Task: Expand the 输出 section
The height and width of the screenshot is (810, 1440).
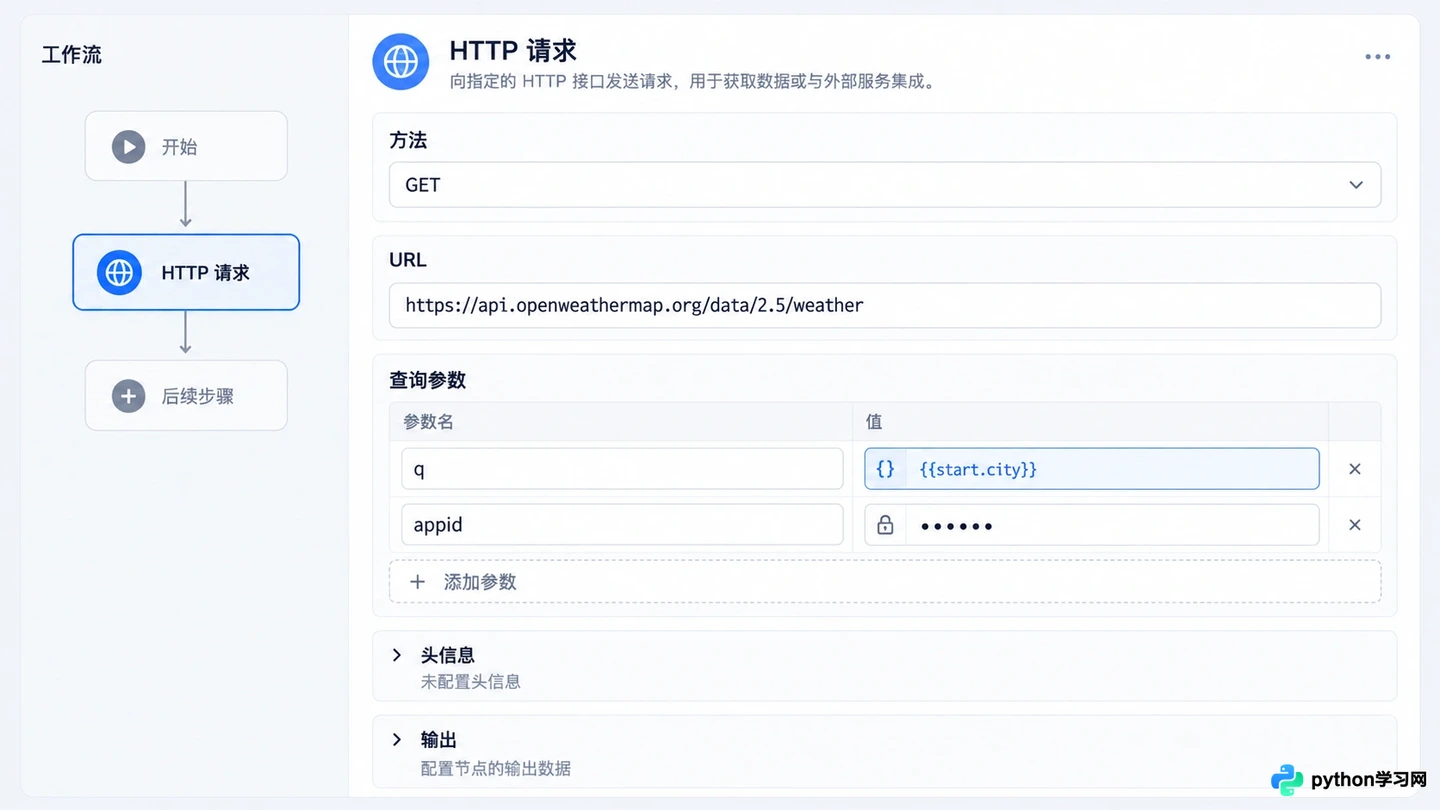Action: pyautogui.click(x=397, y=740)
